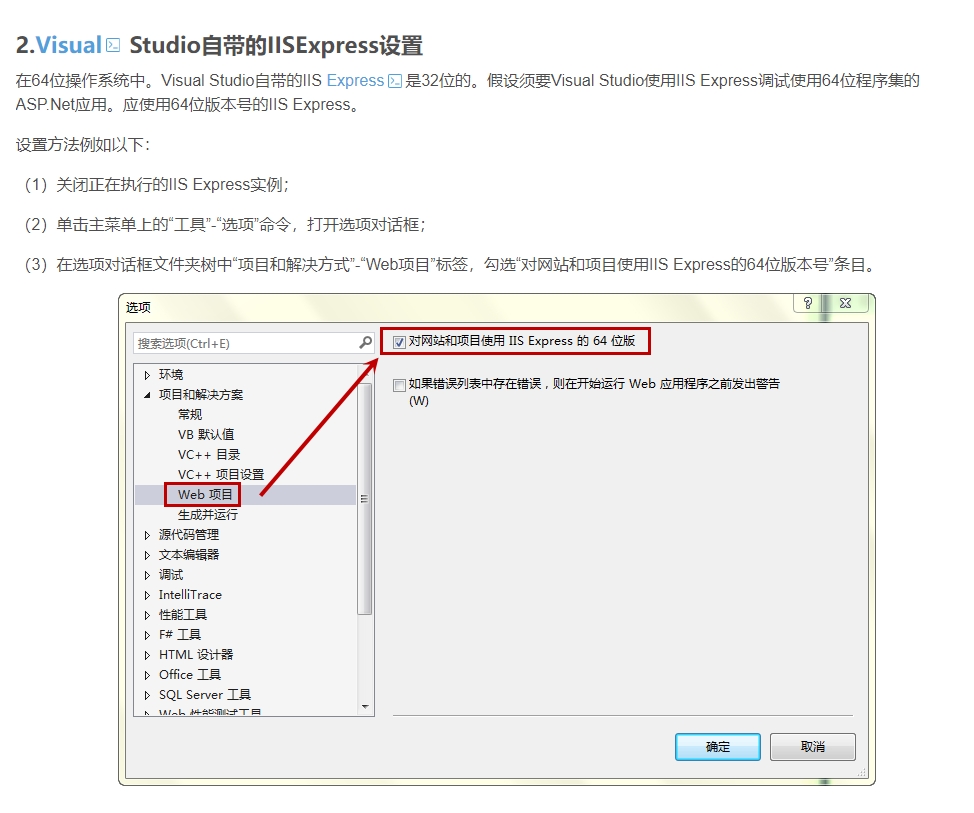Expand the 源代码管理 node
This screenshot has height=813, width=974.
pos(148,535)
